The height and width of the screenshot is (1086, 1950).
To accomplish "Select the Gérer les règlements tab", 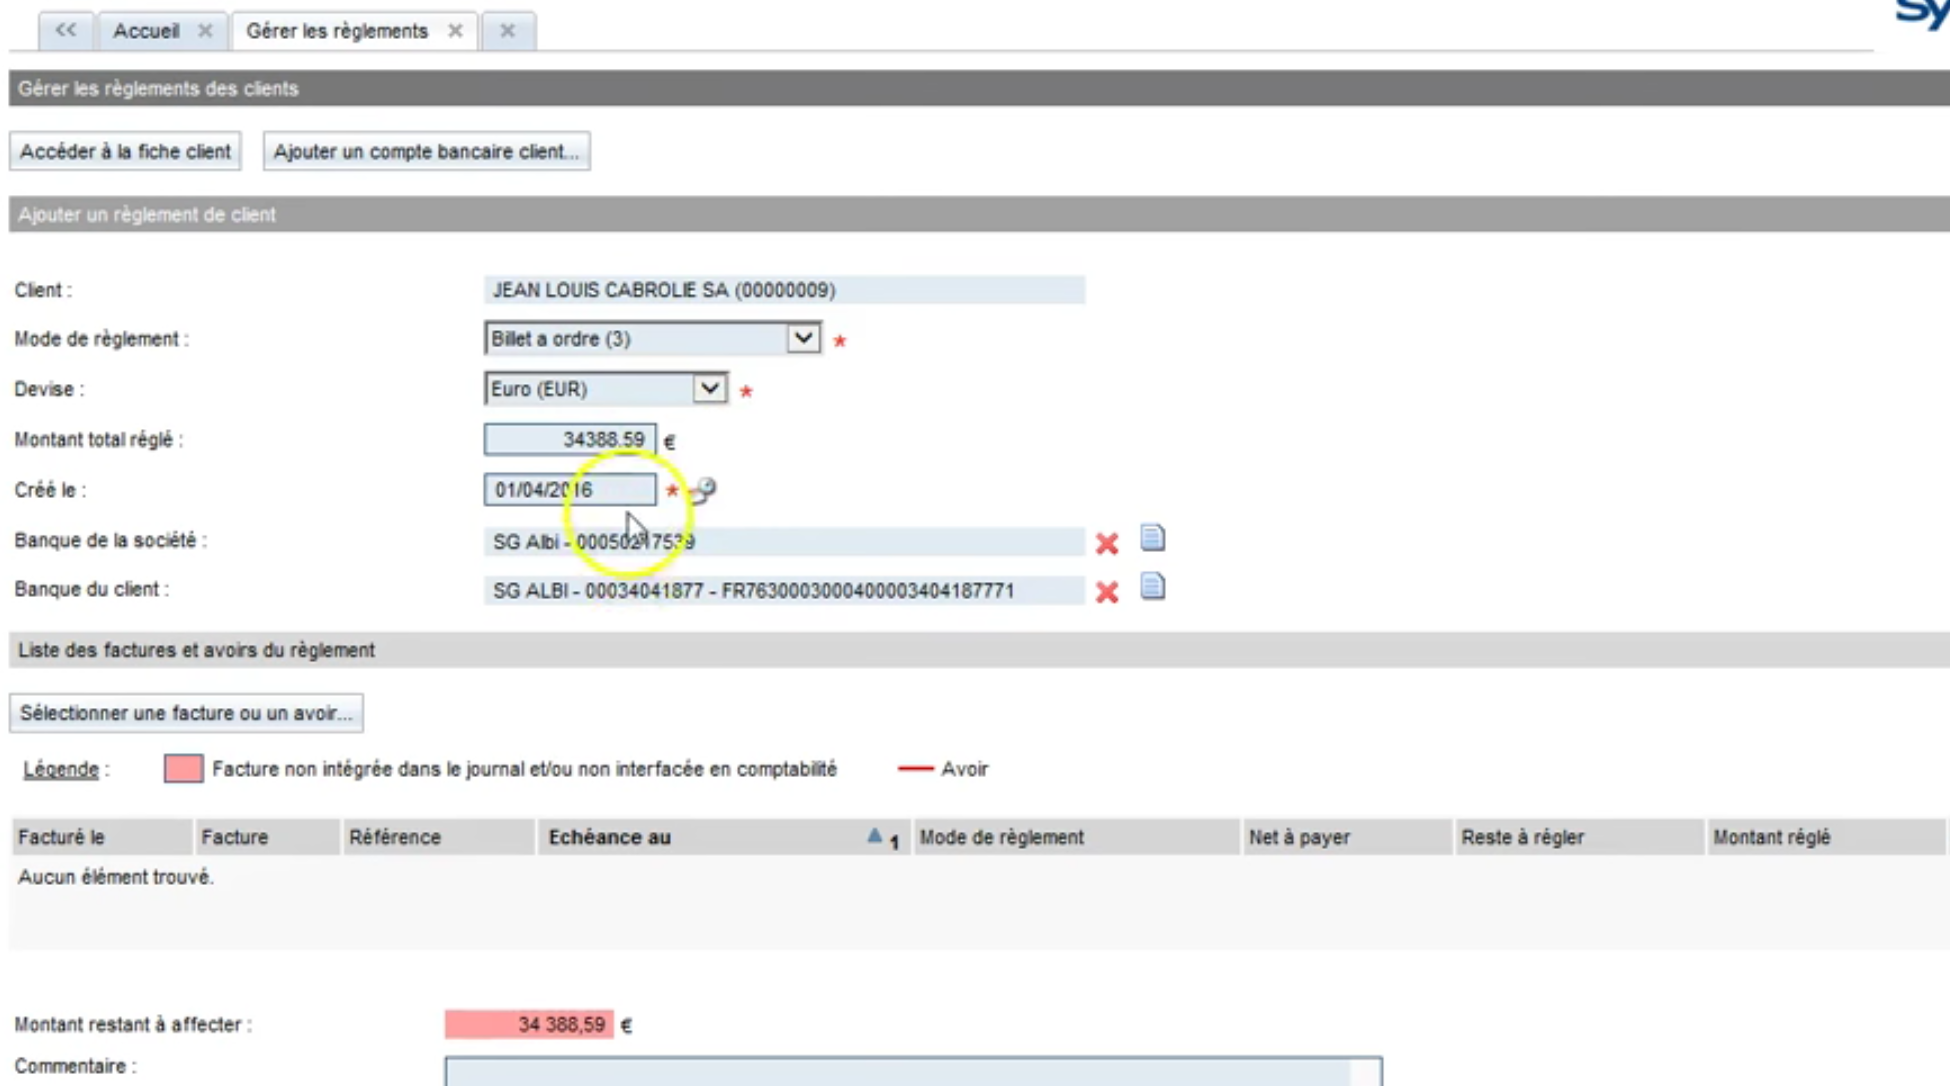I will point(337,31).
